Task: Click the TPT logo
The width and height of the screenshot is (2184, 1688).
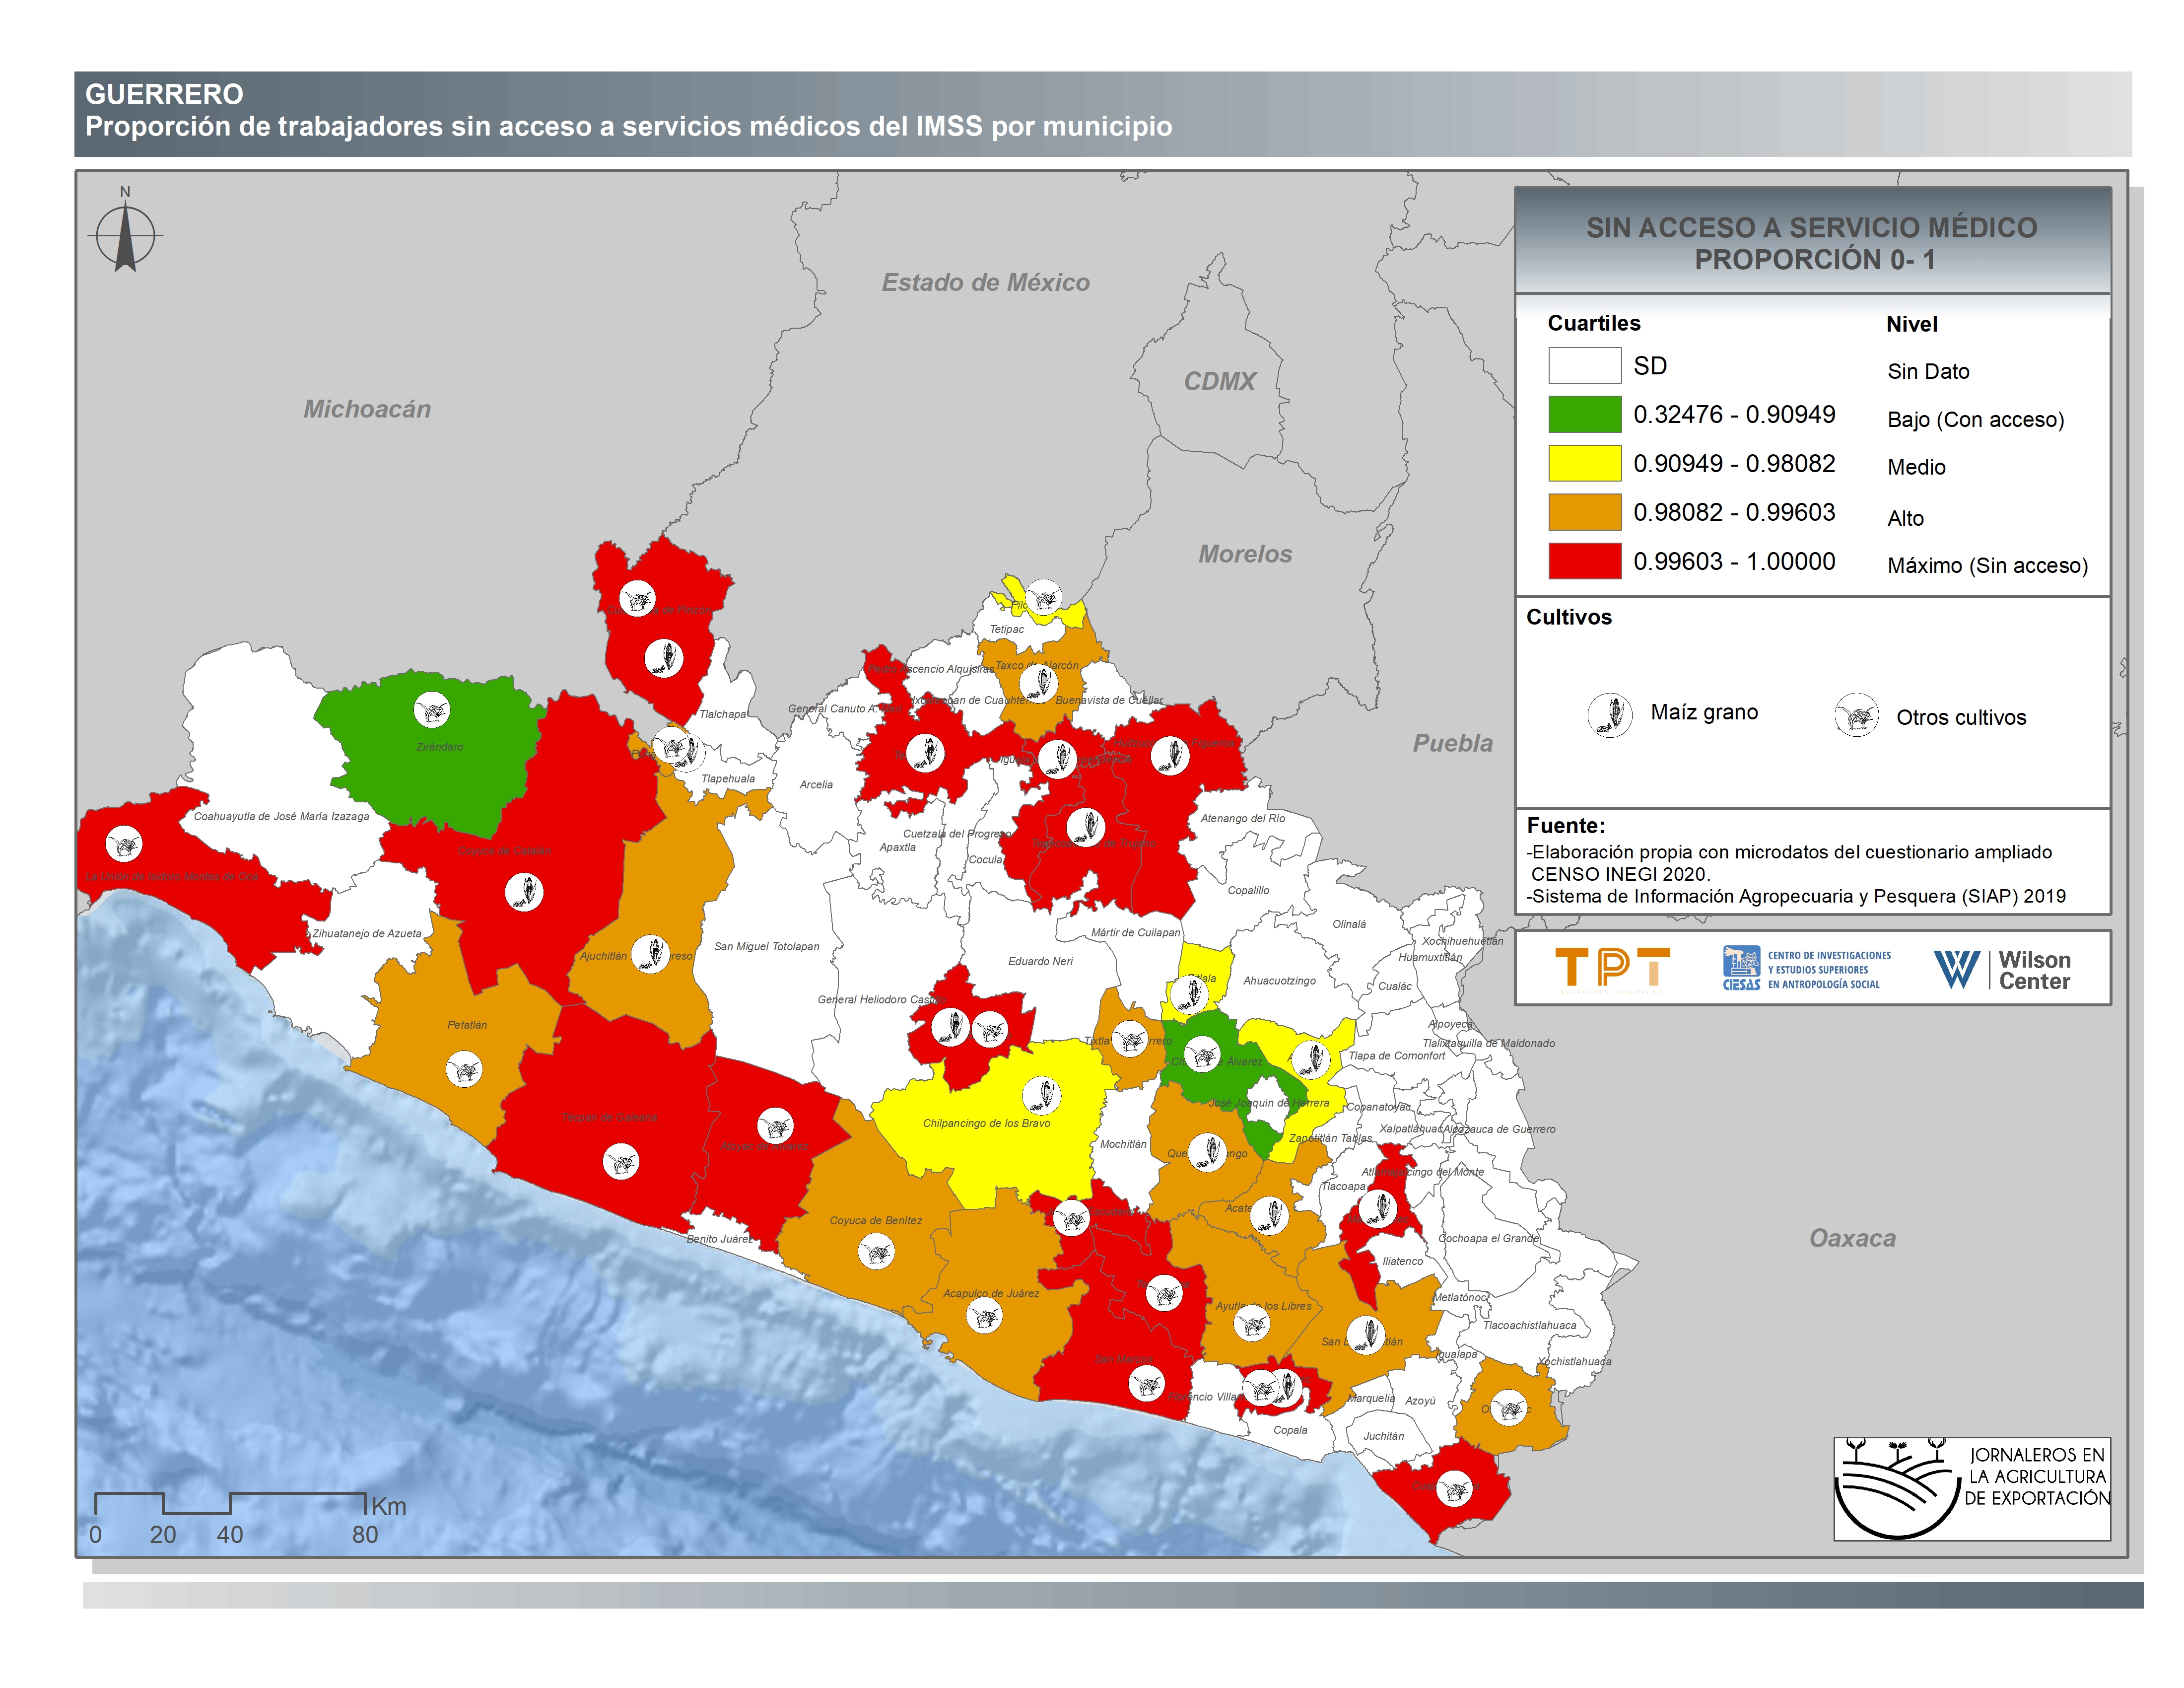Action: click(1612, 968)
